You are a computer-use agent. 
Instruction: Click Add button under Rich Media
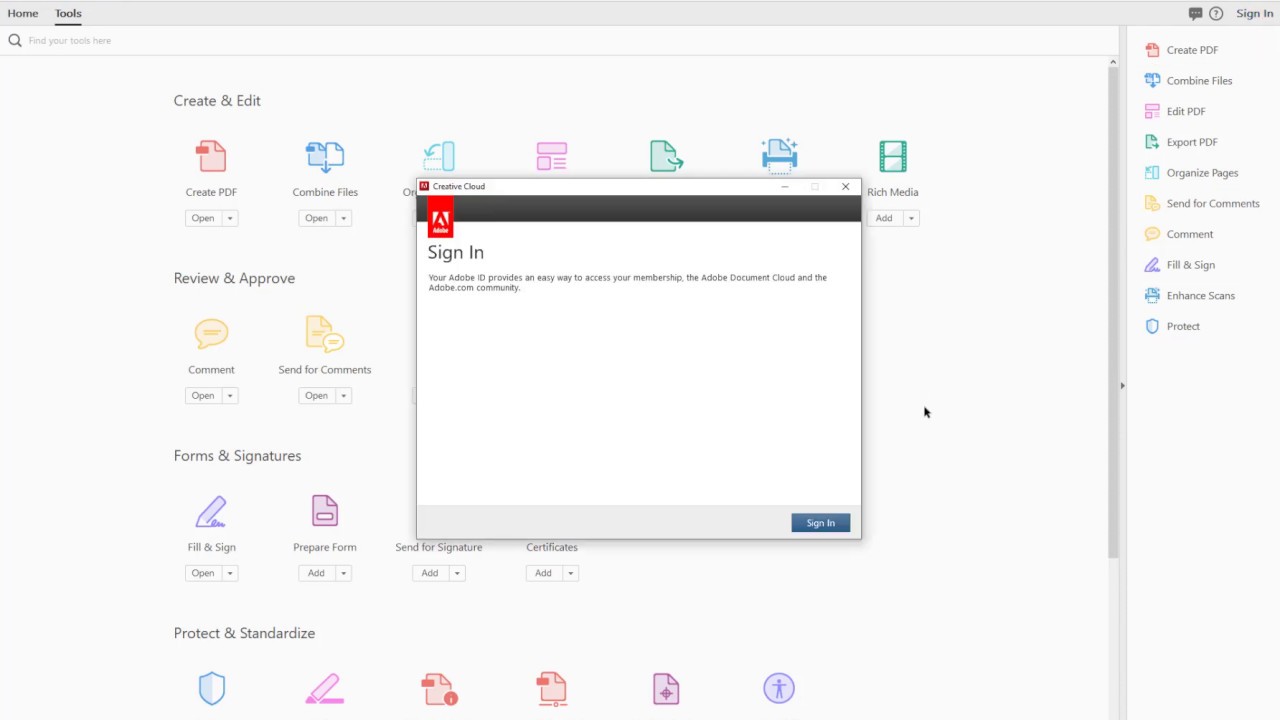click(884, 218)
